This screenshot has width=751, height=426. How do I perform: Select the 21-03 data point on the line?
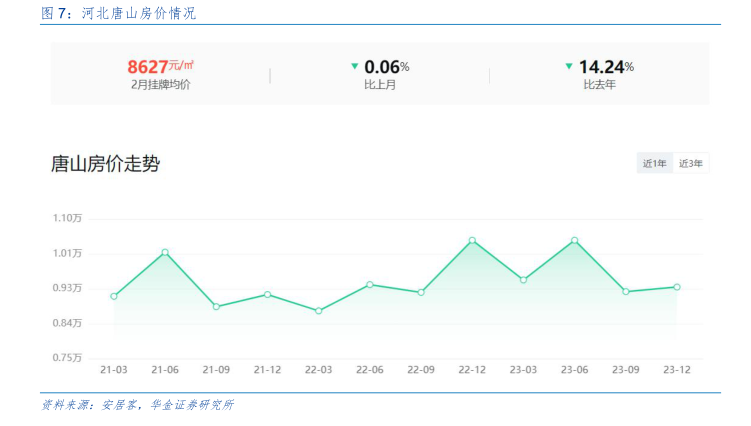pyautogui.click(x=114, y=296)
